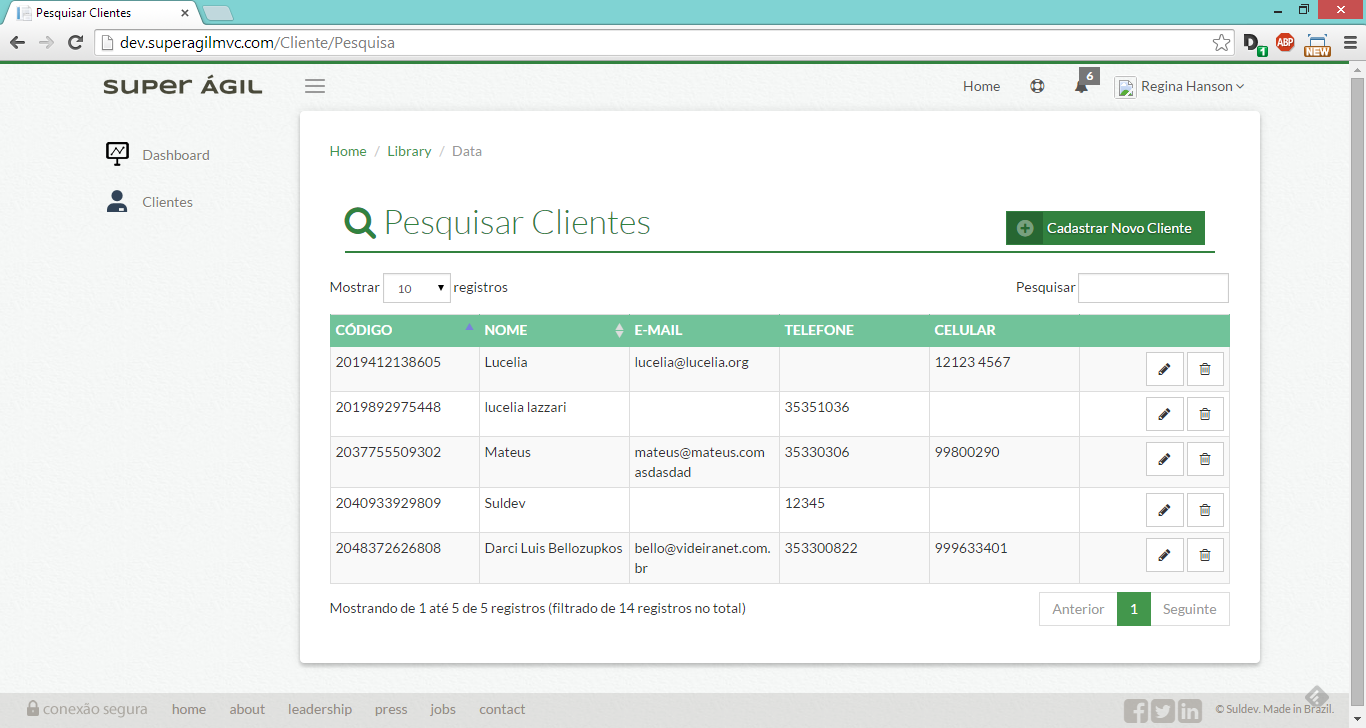Click the edit pencil icon for Lucelia
Viewport: 1366px width, 728px height.
click(1164, 369)
